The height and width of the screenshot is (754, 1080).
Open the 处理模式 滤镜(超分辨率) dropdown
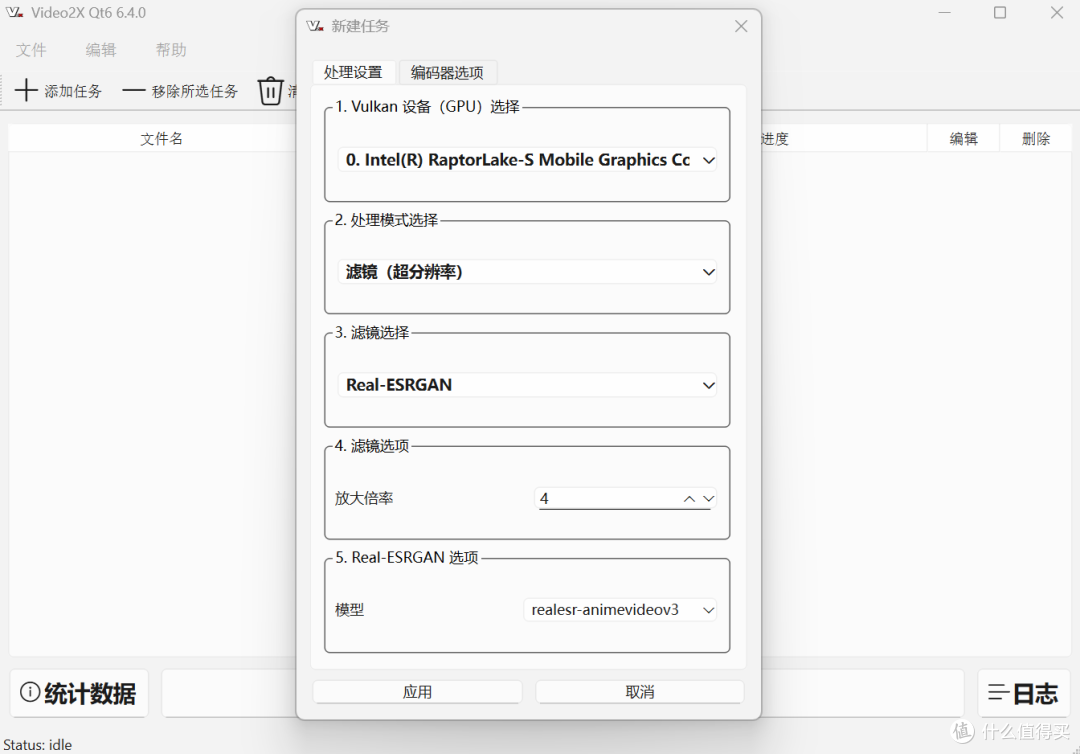(x=527, y=272)
